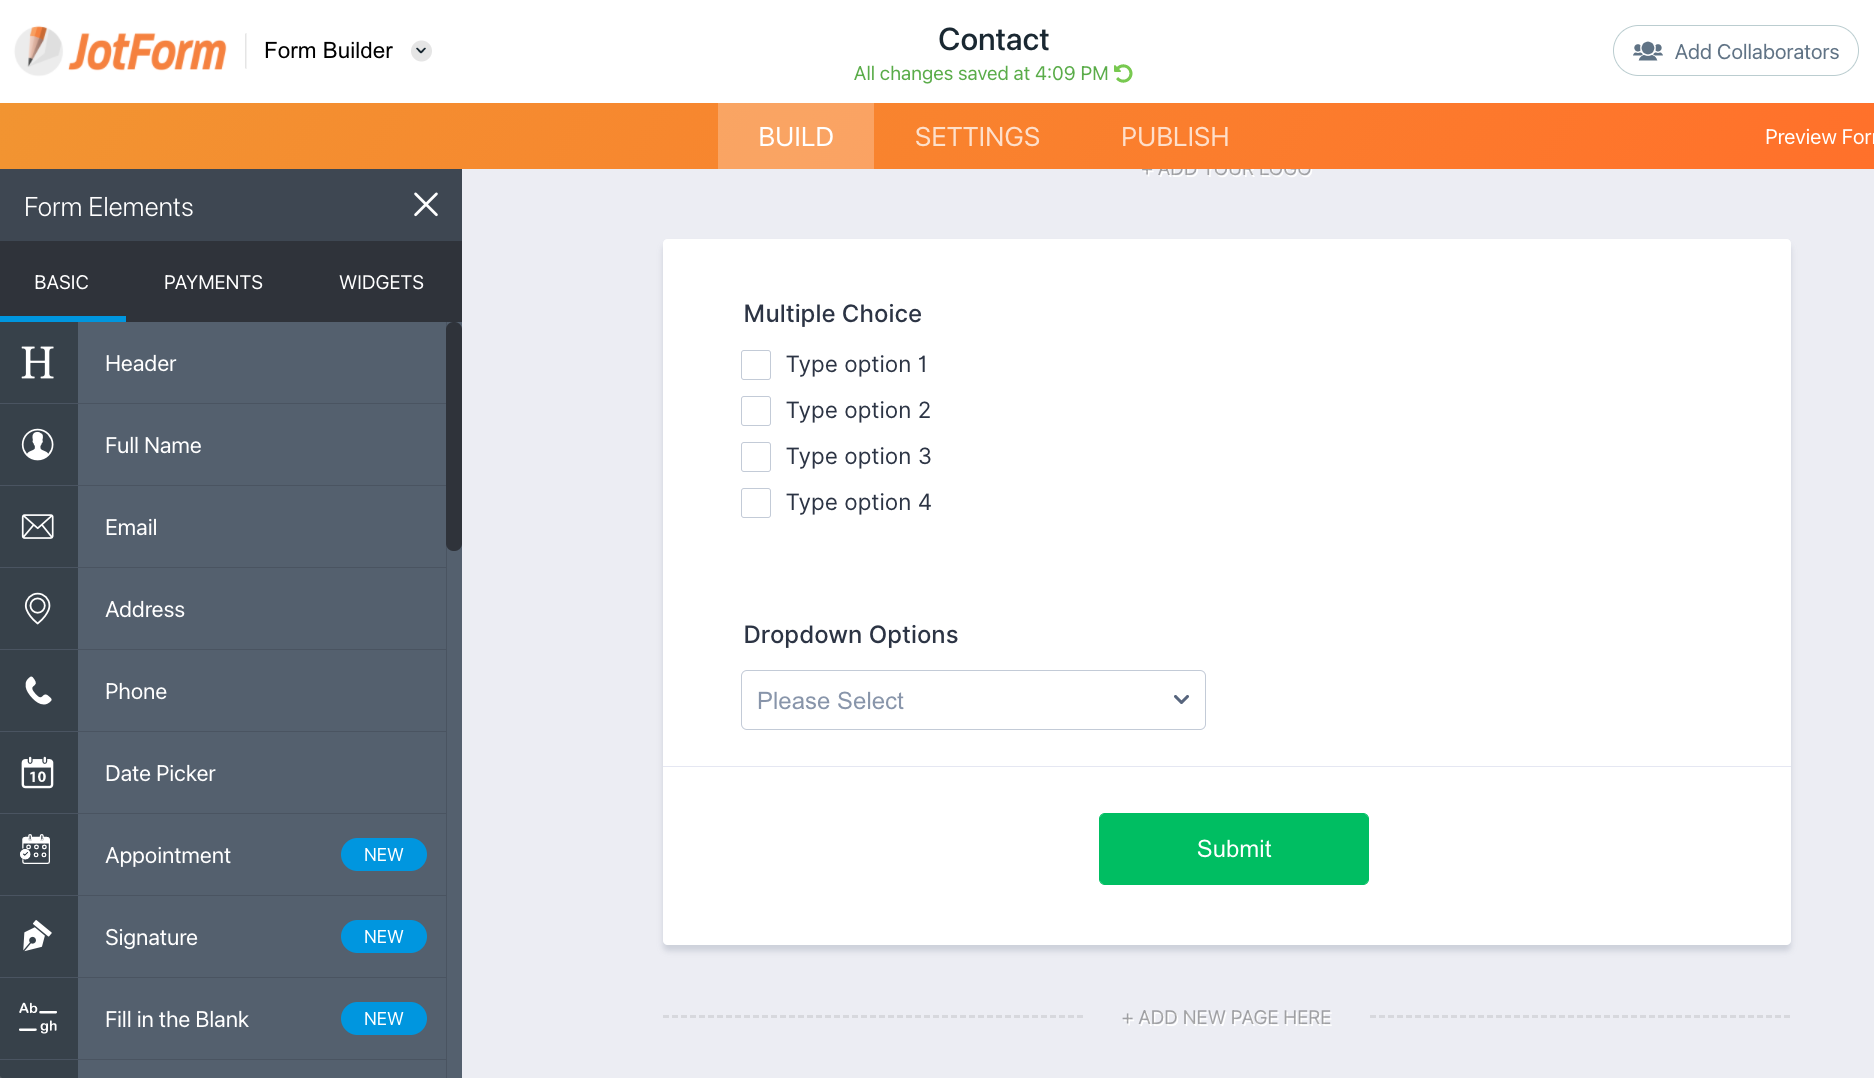
Task: Click the Form Elements panel scrollbar
Action: pos(454,436)
